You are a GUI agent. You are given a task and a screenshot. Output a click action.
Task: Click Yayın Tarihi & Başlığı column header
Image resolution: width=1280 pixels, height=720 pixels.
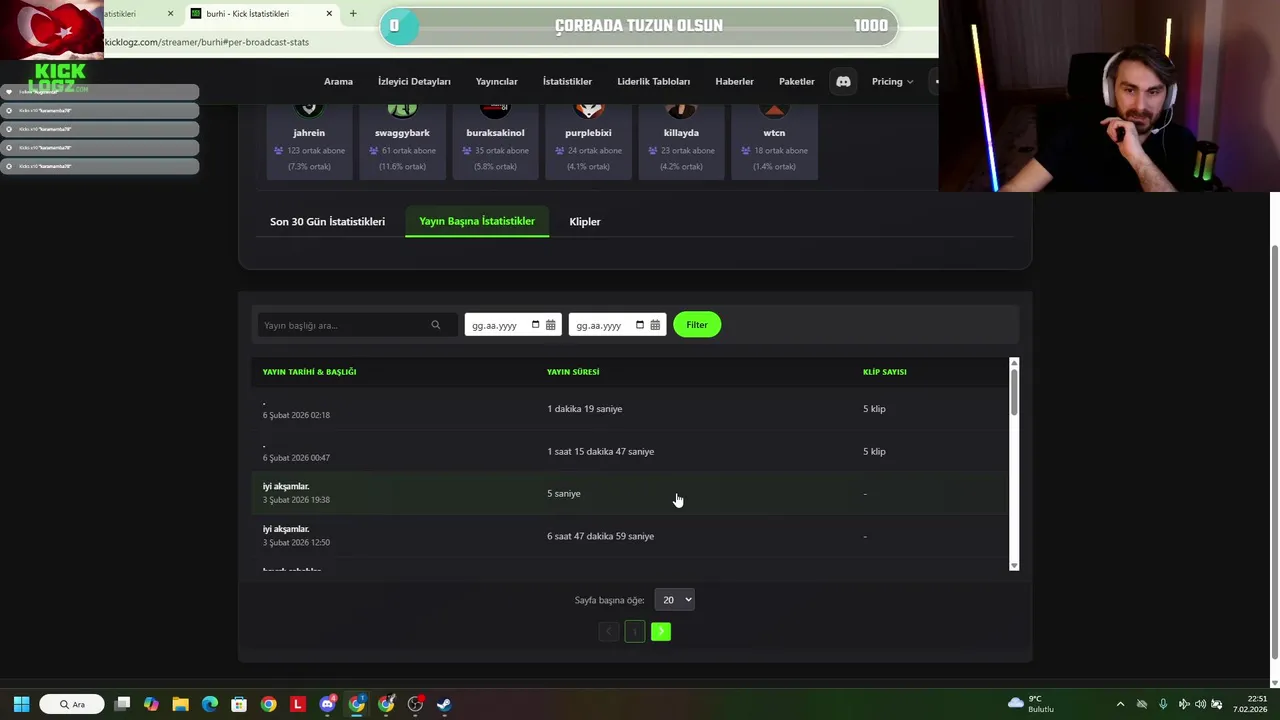309,372
